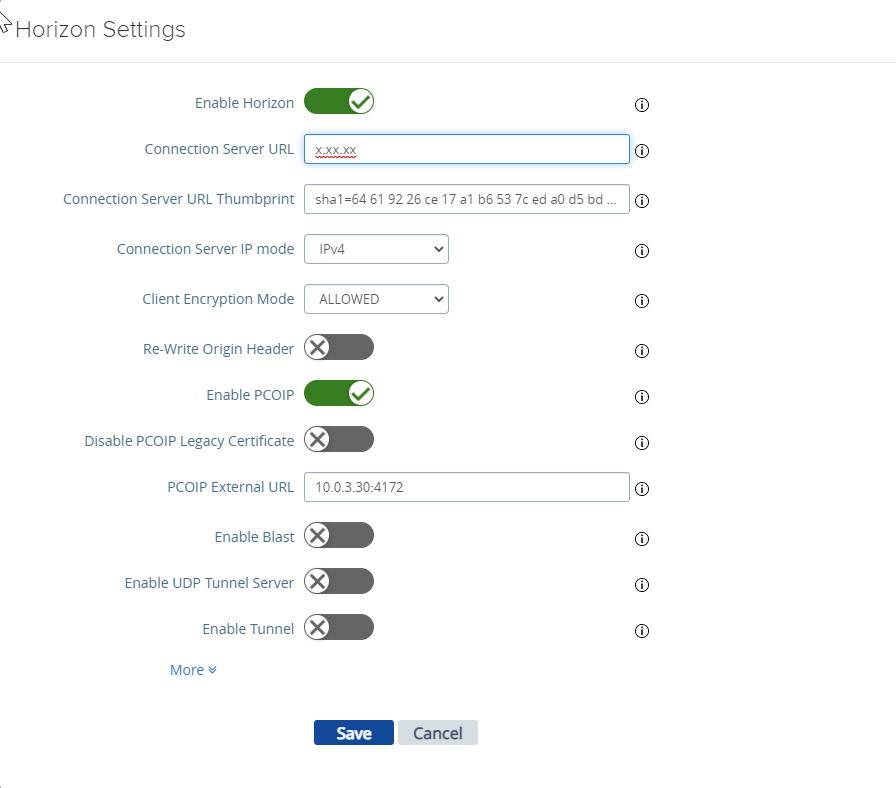Open info icon for Connection Server URL
The height and width of the screenshot is (788, 896).
click(642, 151)
